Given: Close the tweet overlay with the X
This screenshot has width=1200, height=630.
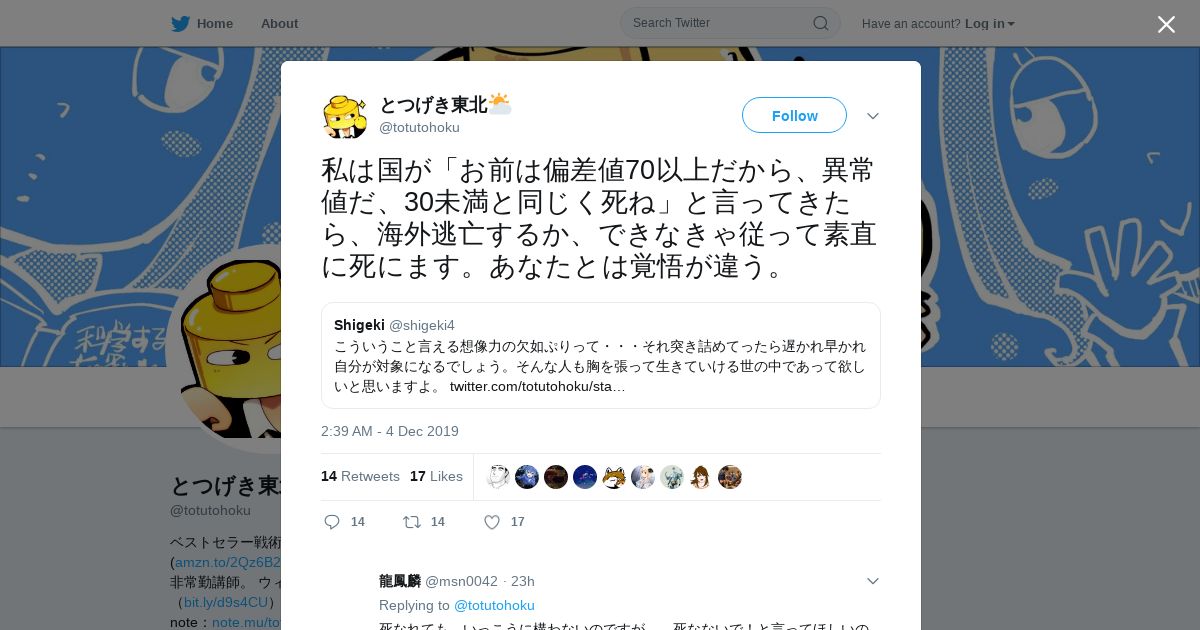Looking at the screenshot, I should 1166,24.
